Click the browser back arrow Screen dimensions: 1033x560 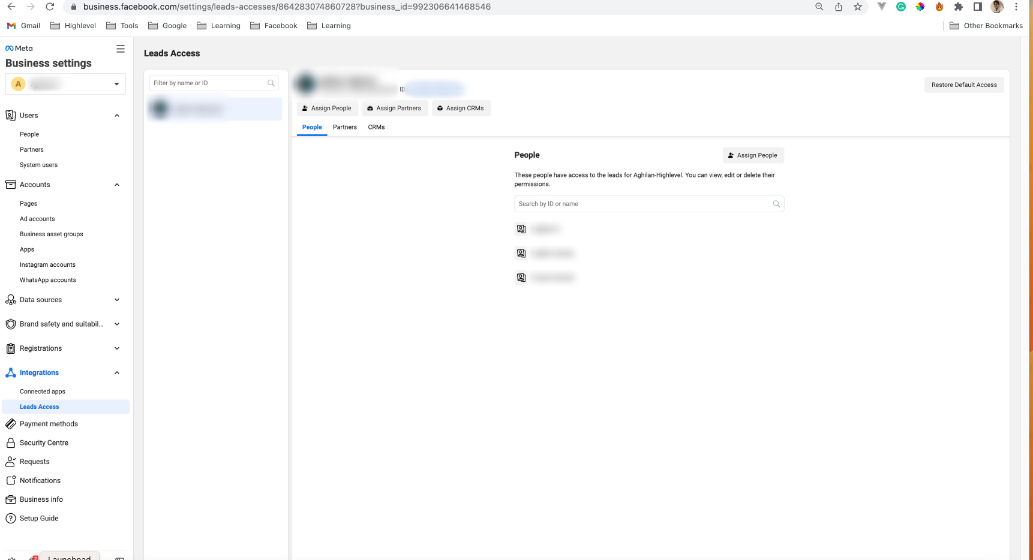click(x=11, y=7)
